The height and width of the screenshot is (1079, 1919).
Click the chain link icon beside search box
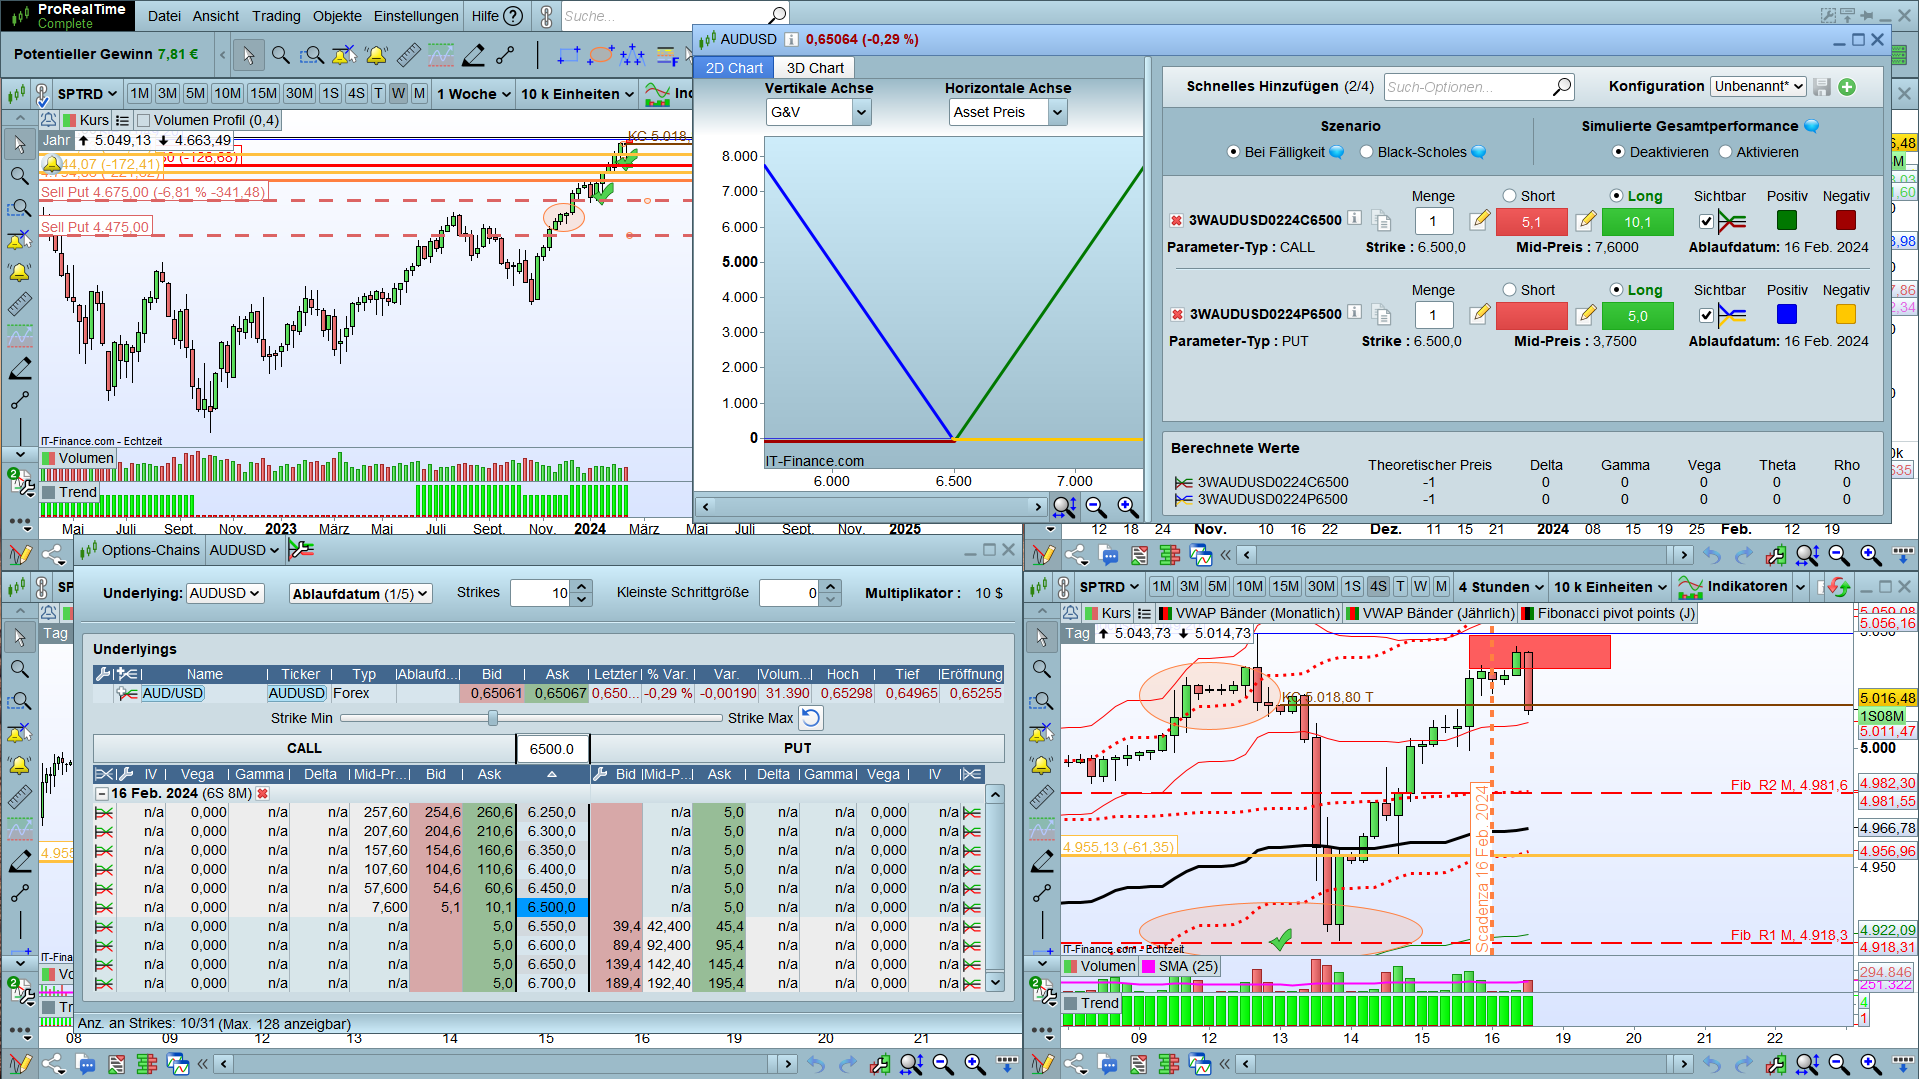546,16
